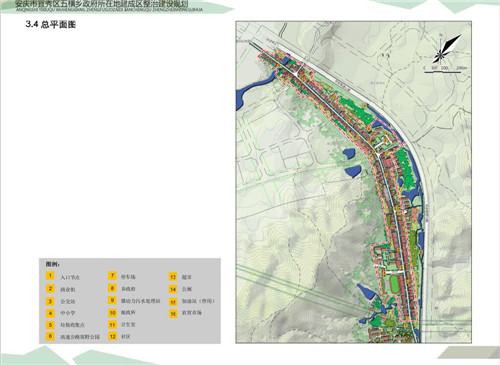Image resolution: width=500 pixels, height=365 pixels.
Task: Click legend marker number 10
Action: click(112, 313)
